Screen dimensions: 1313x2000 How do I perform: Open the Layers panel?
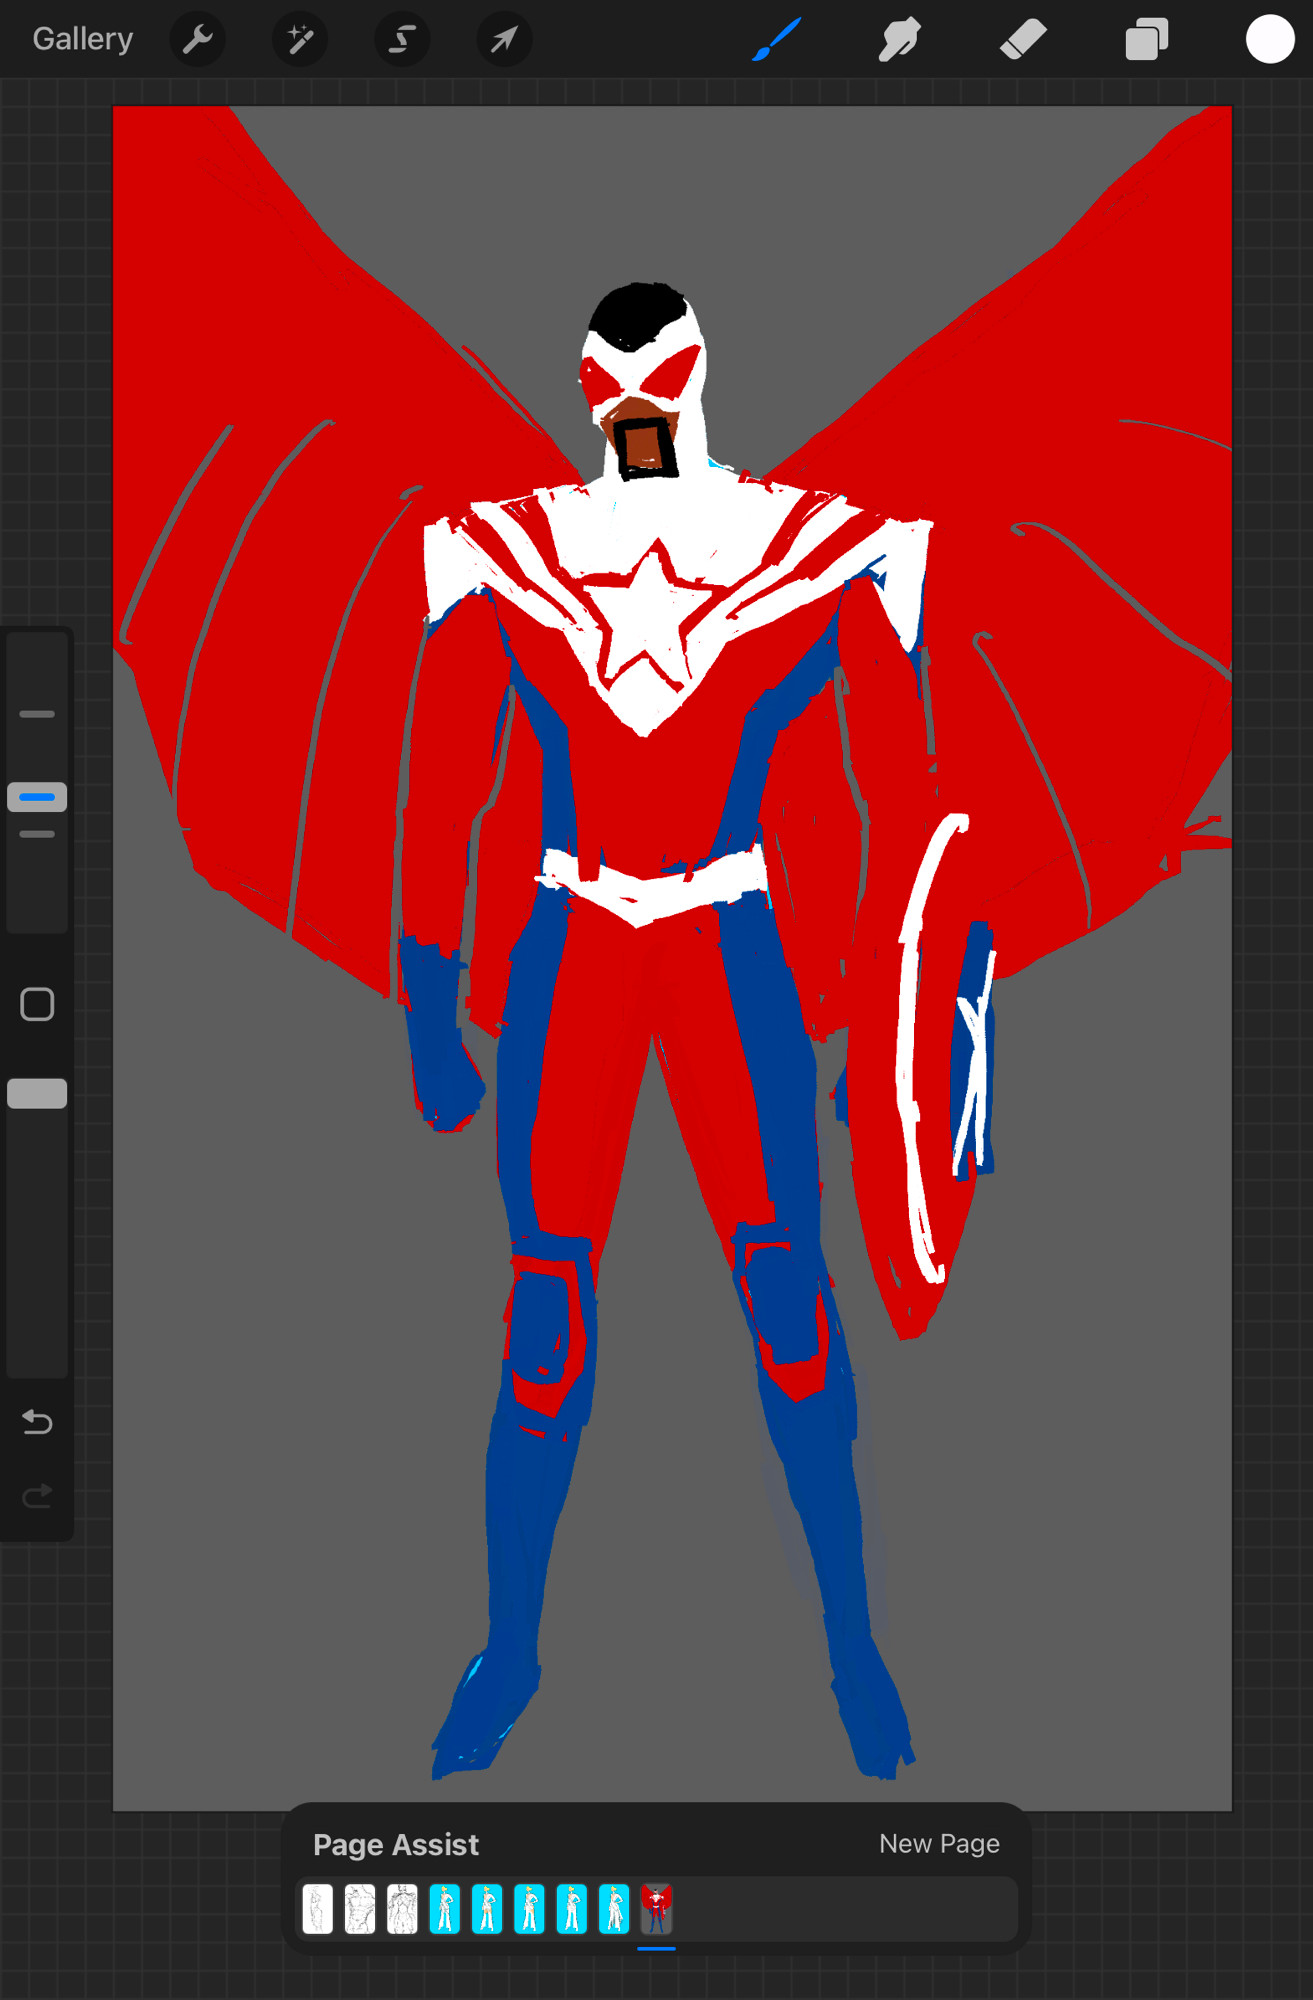1147,40
